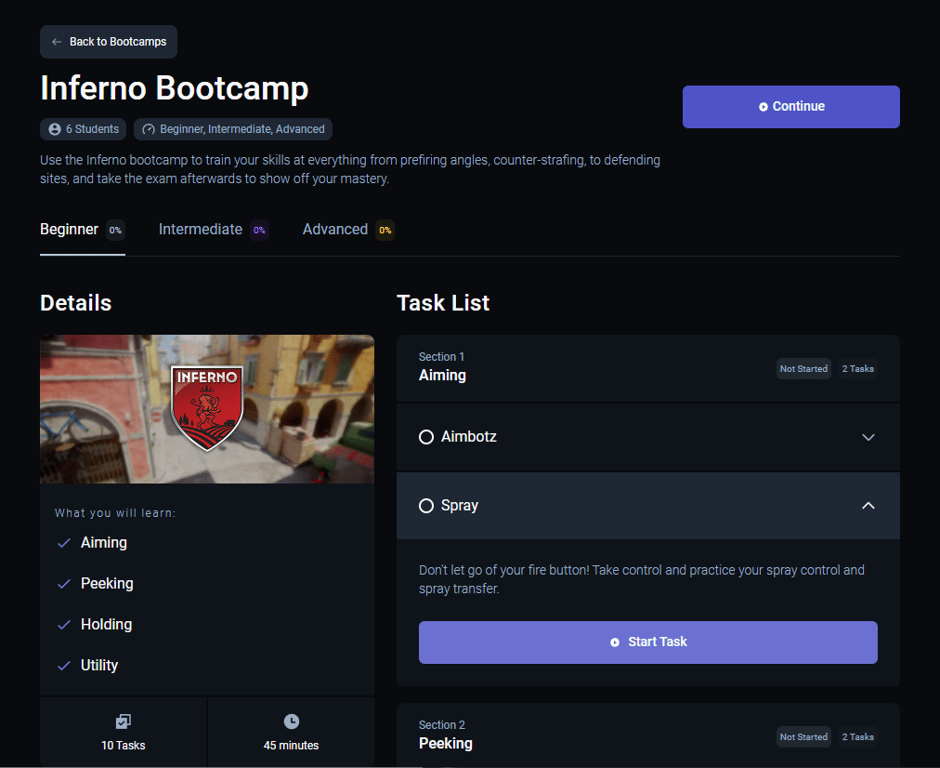Click the play icon in Start Task
940x768 pixels.
pyautogui.click(x=614, y=642)
